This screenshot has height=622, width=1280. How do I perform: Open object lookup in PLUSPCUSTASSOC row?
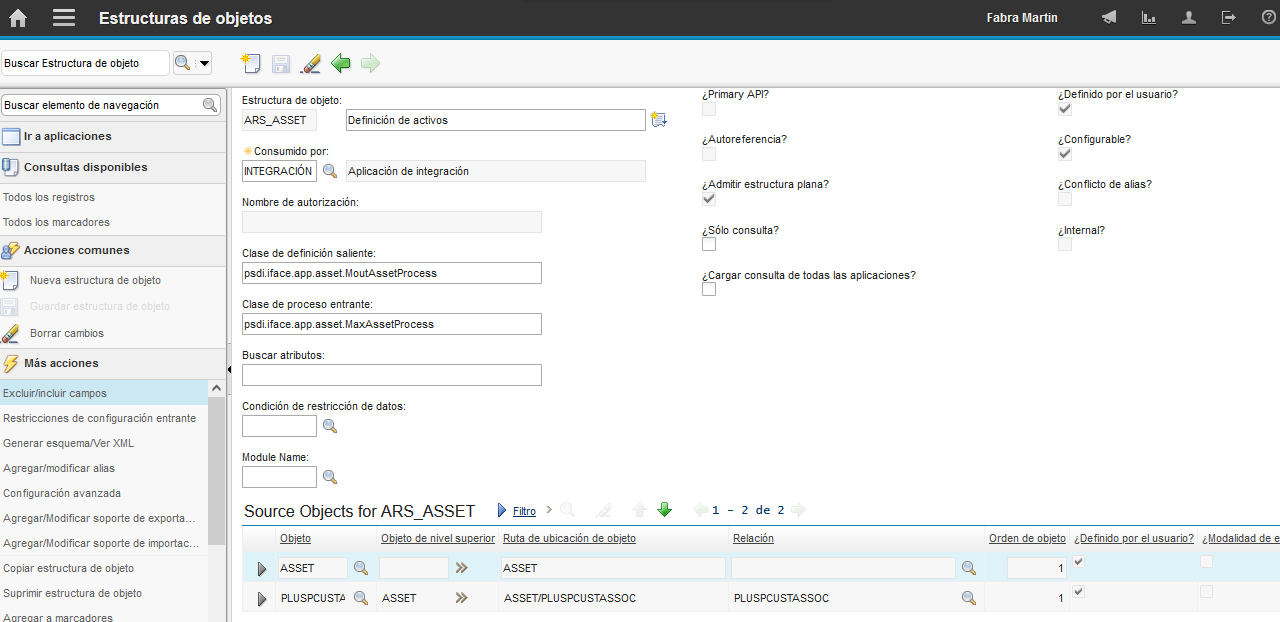tap(361, 598)
